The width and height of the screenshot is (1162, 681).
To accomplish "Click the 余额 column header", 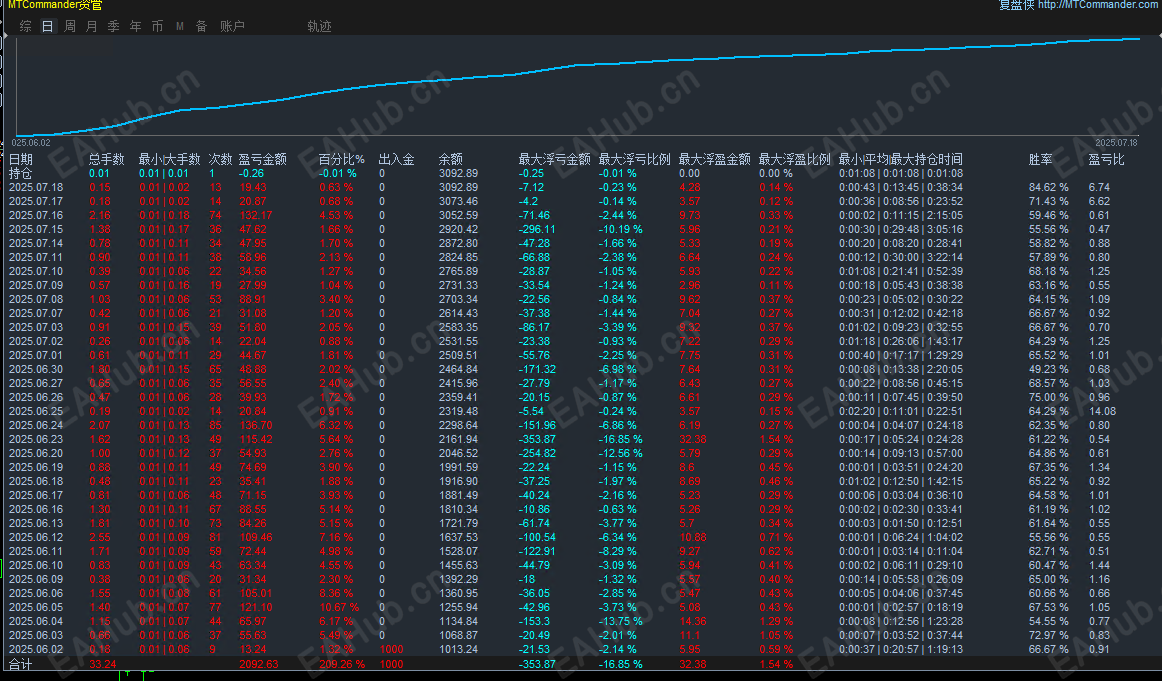I will coord(451,159).
